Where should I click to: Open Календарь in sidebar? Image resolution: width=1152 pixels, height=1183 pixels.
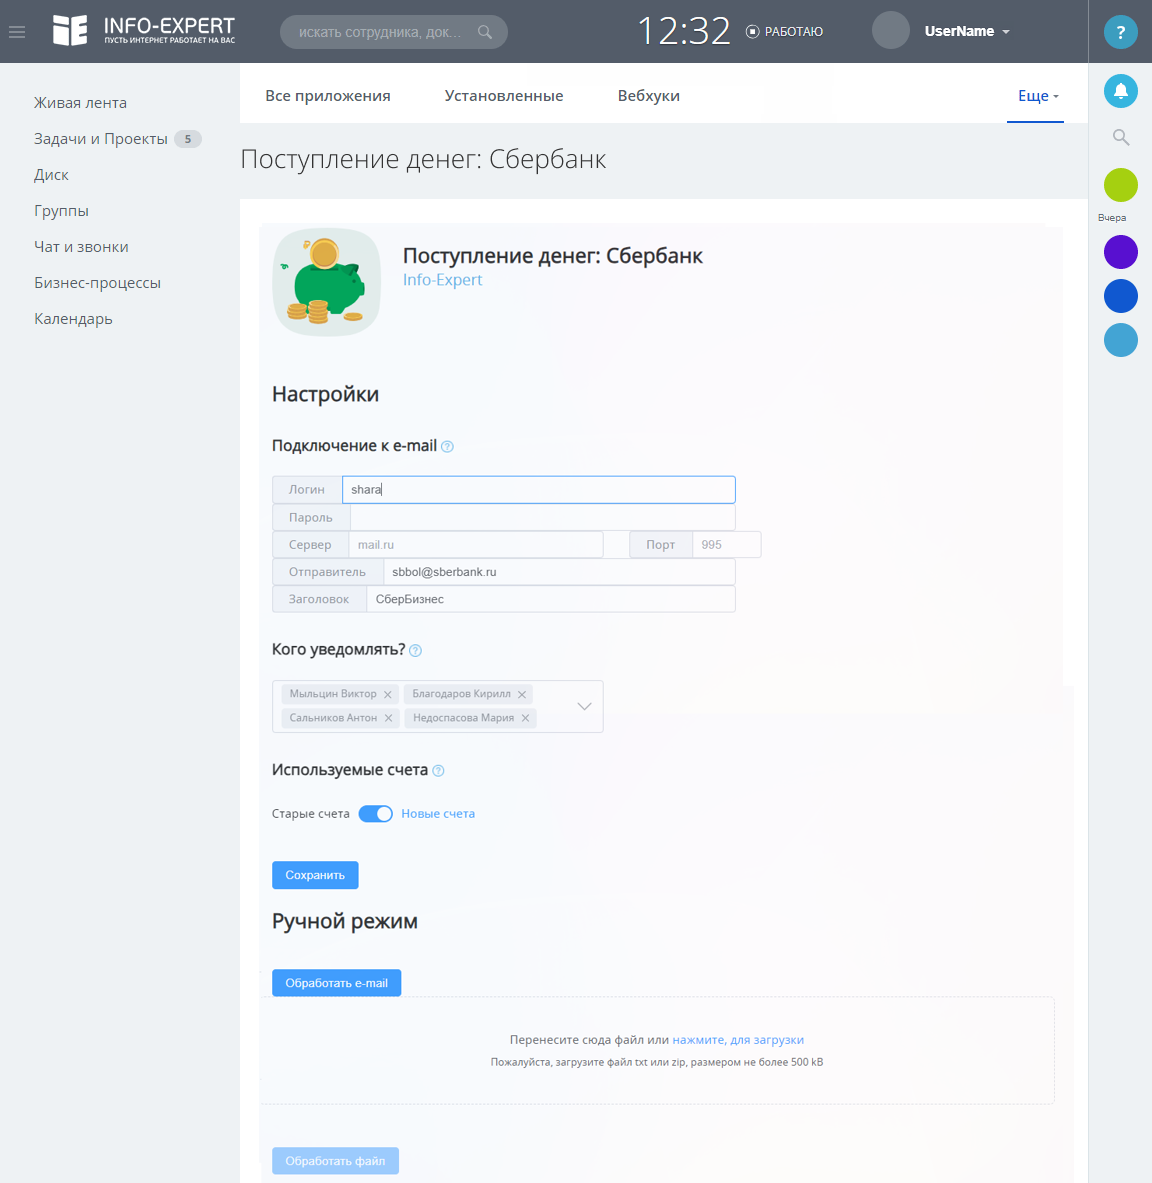point(73,319)
